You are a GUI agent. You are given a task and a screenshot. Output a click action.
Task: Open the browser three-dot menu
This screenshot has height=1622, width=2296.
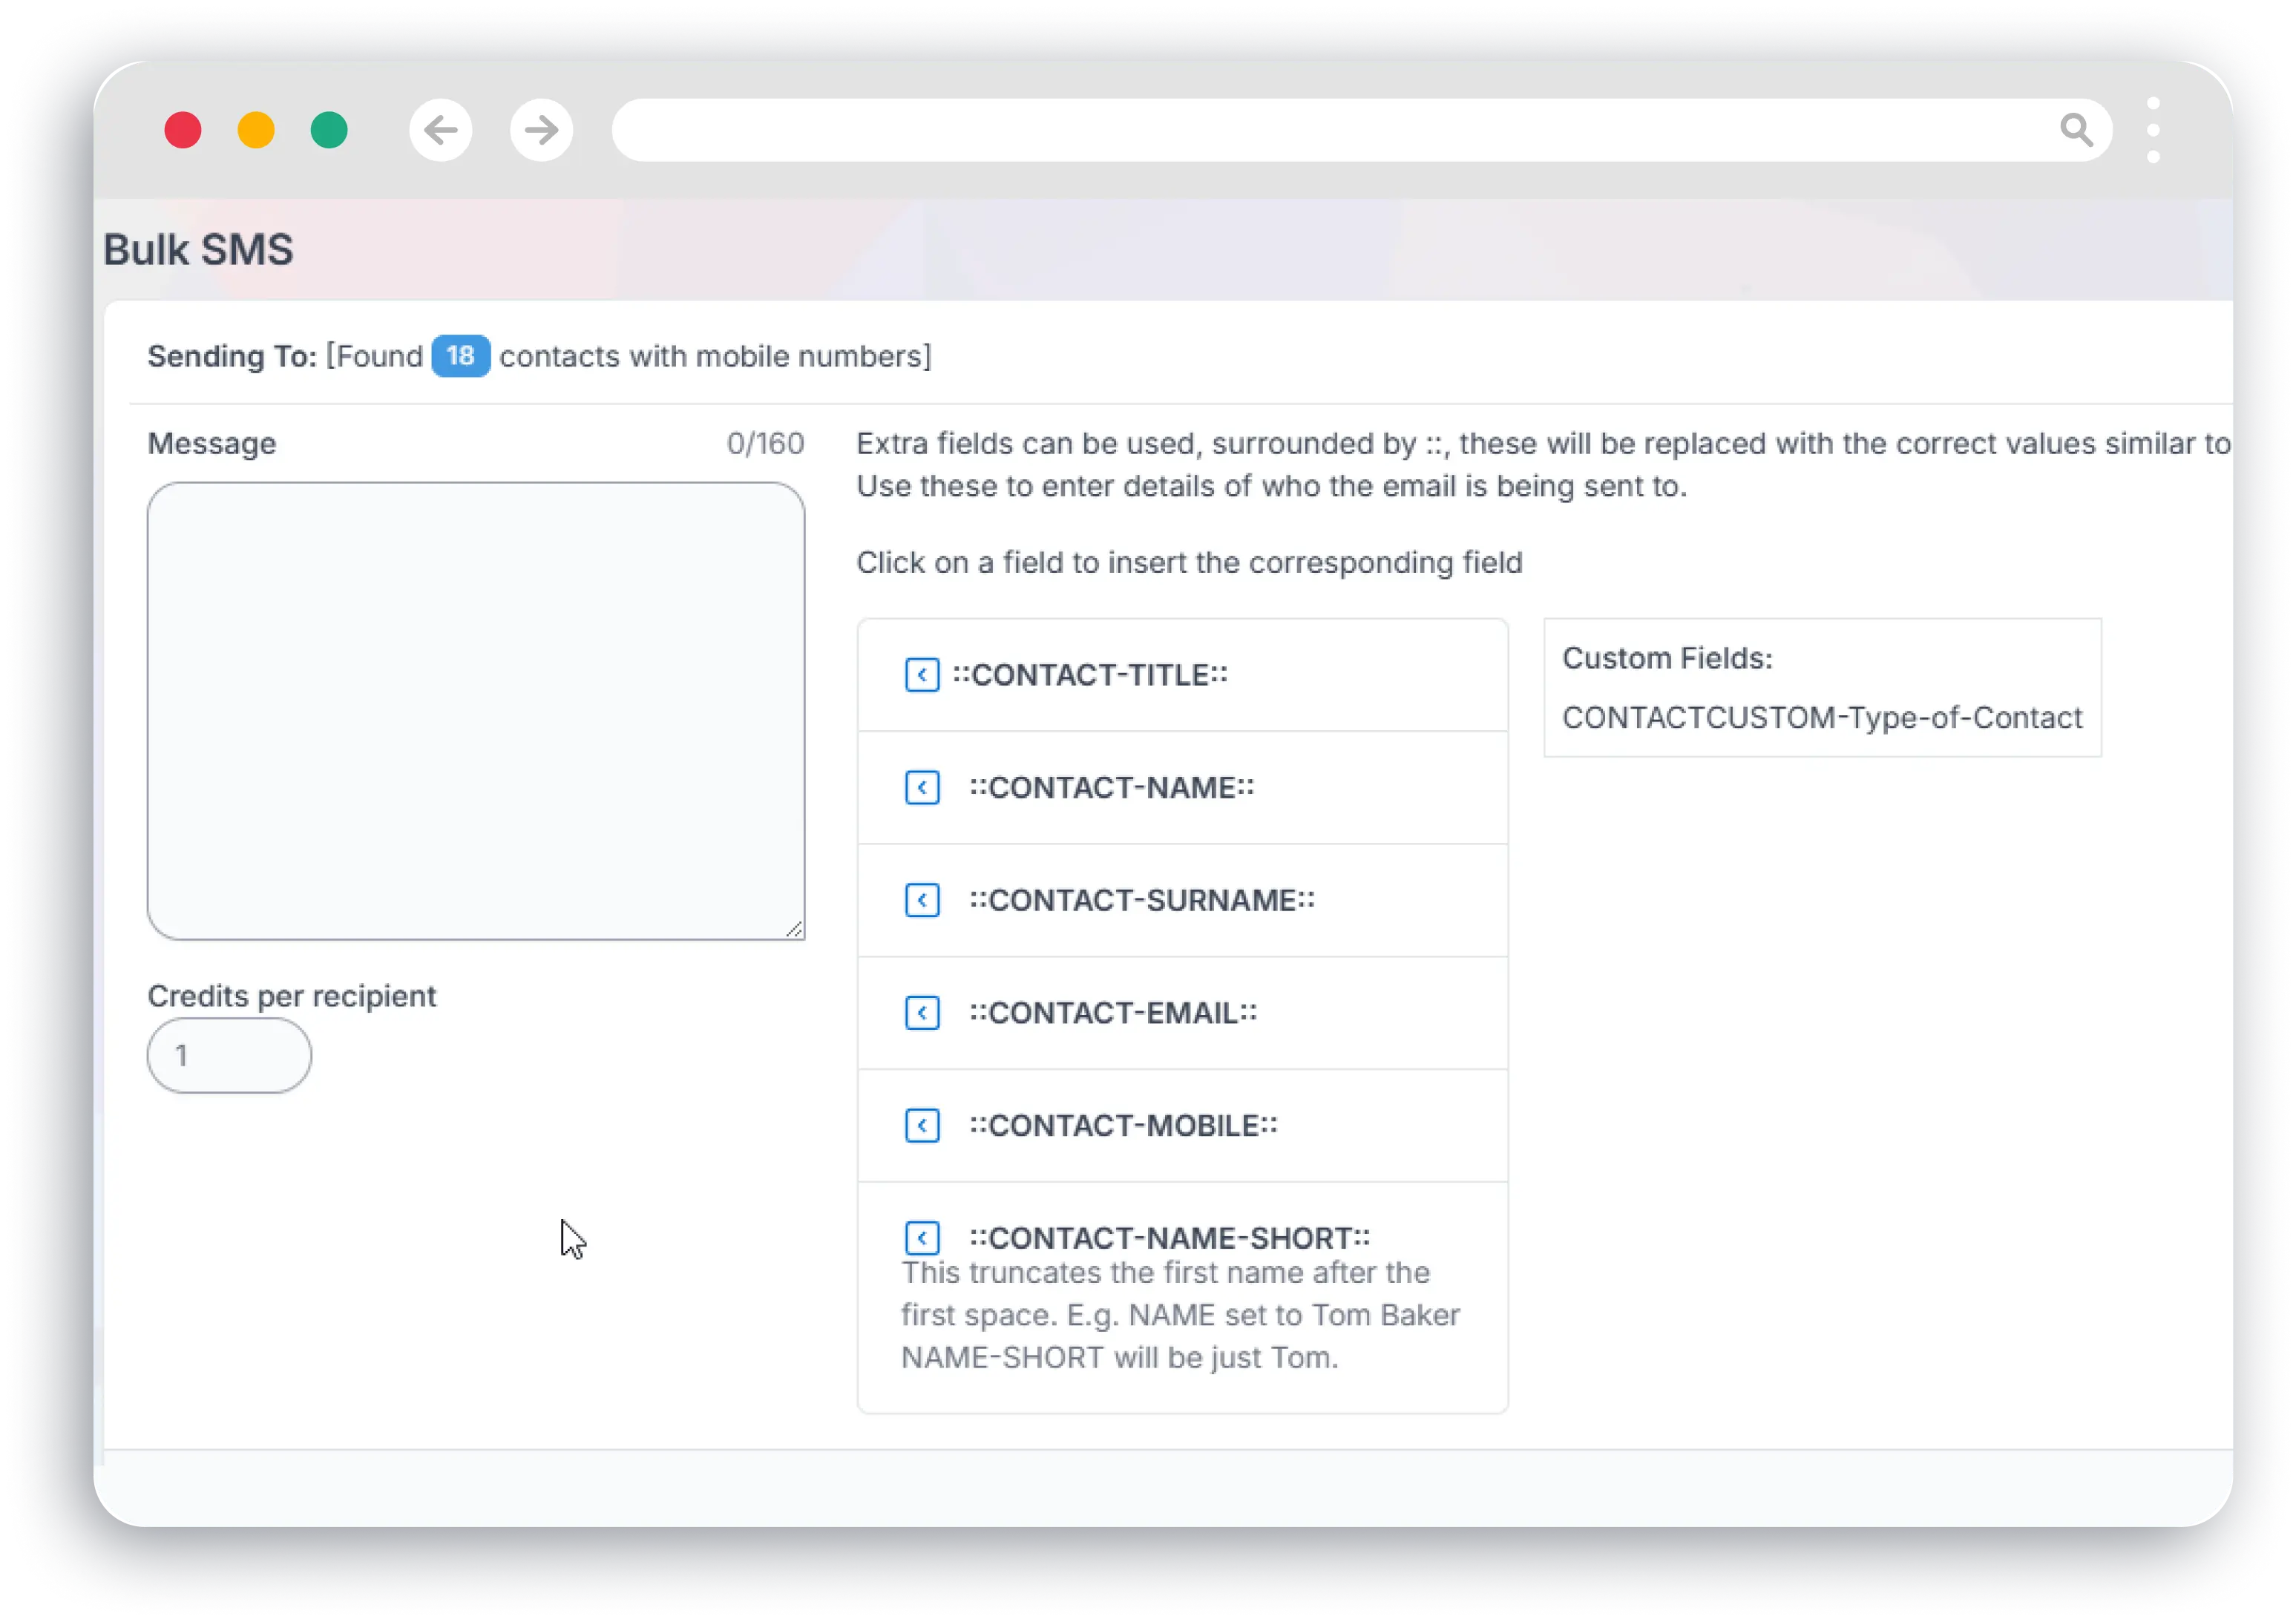2155,129
